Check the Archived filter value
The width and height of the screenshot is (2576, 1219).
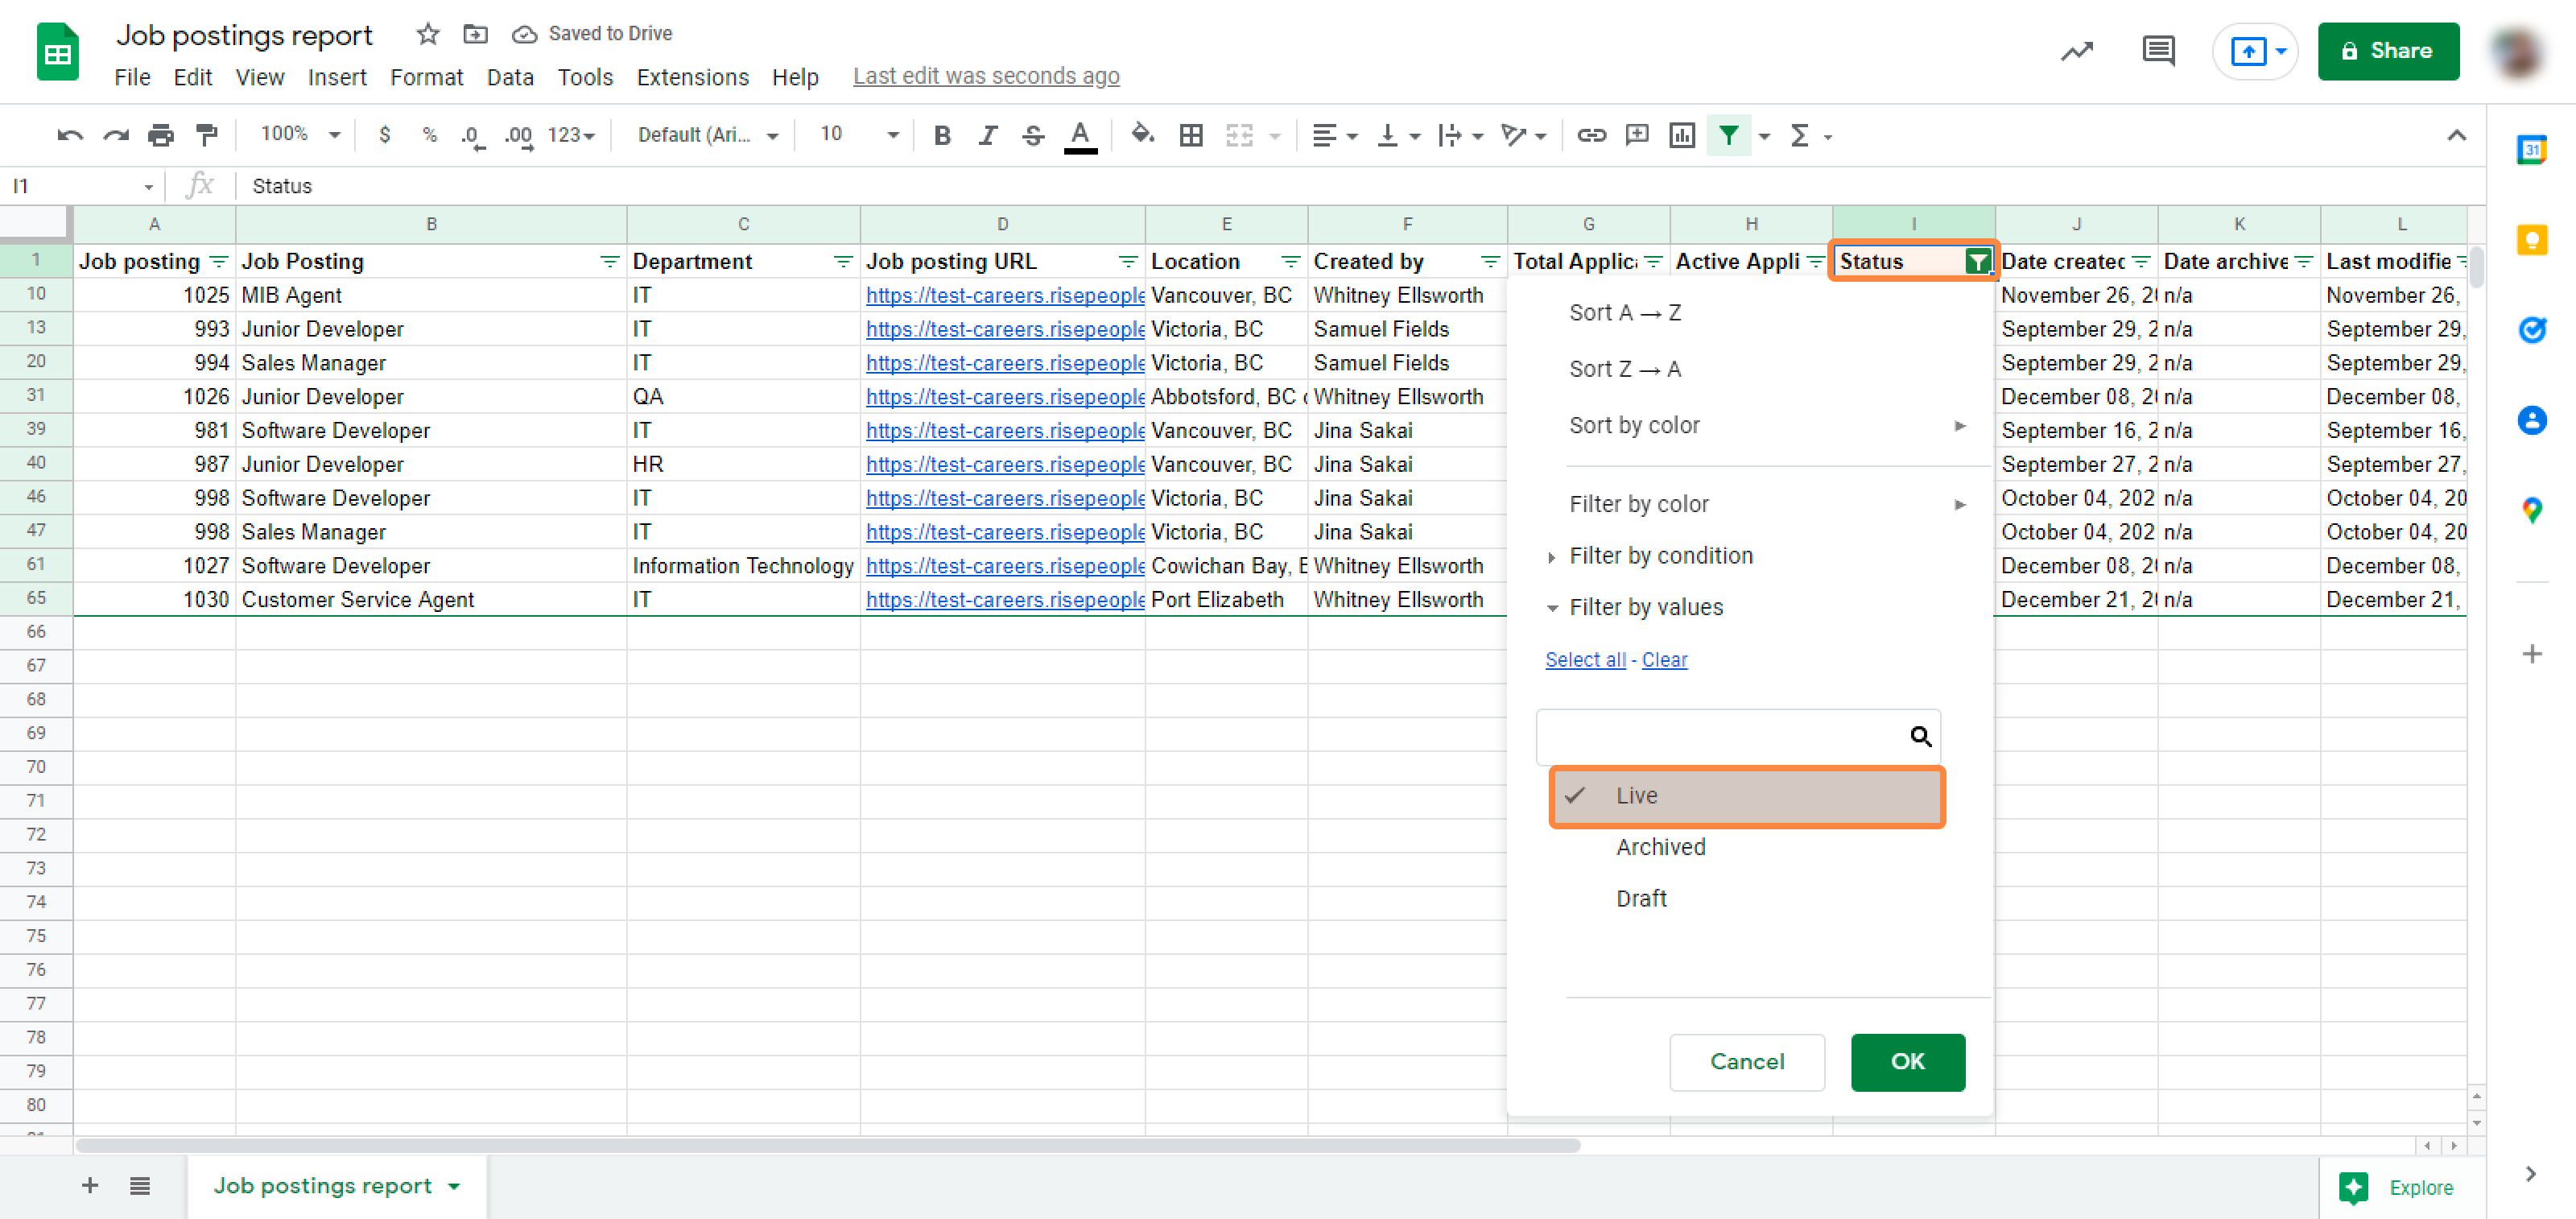[x=1660, y=847]
